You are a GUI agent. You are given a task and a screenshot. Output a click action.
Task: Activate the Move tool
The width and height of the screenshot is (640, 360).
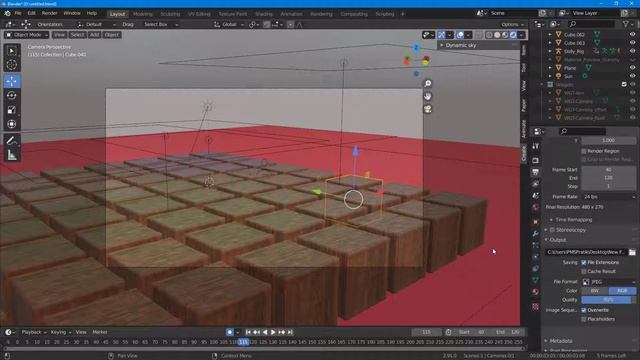(x=12, y=81)
